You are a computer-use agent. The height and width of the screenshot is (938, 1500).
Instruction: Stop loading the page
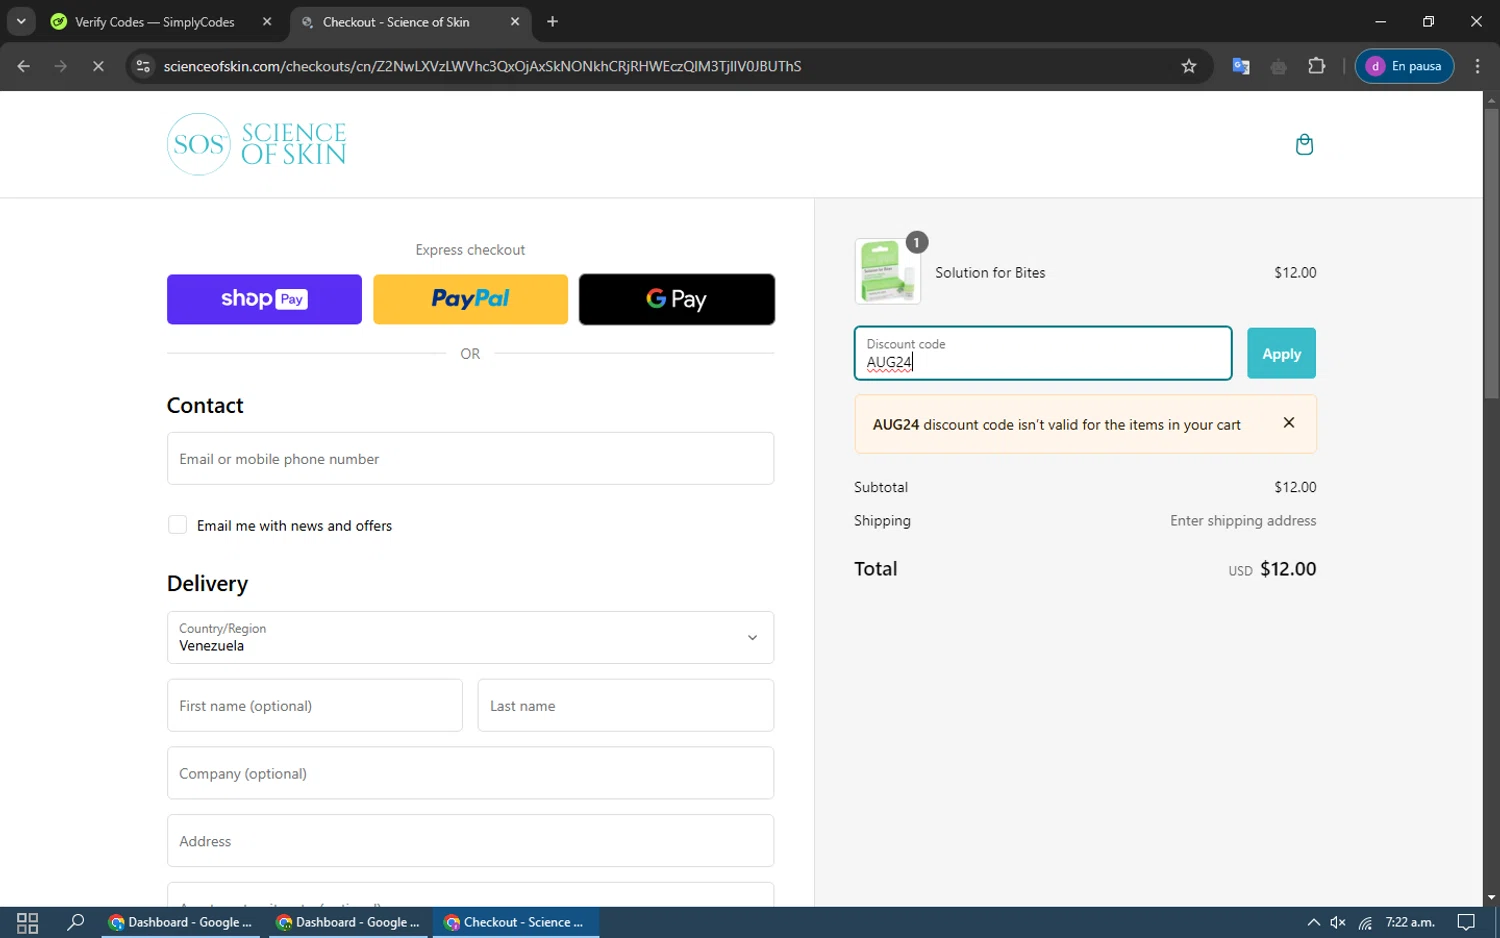pos(98,66)
